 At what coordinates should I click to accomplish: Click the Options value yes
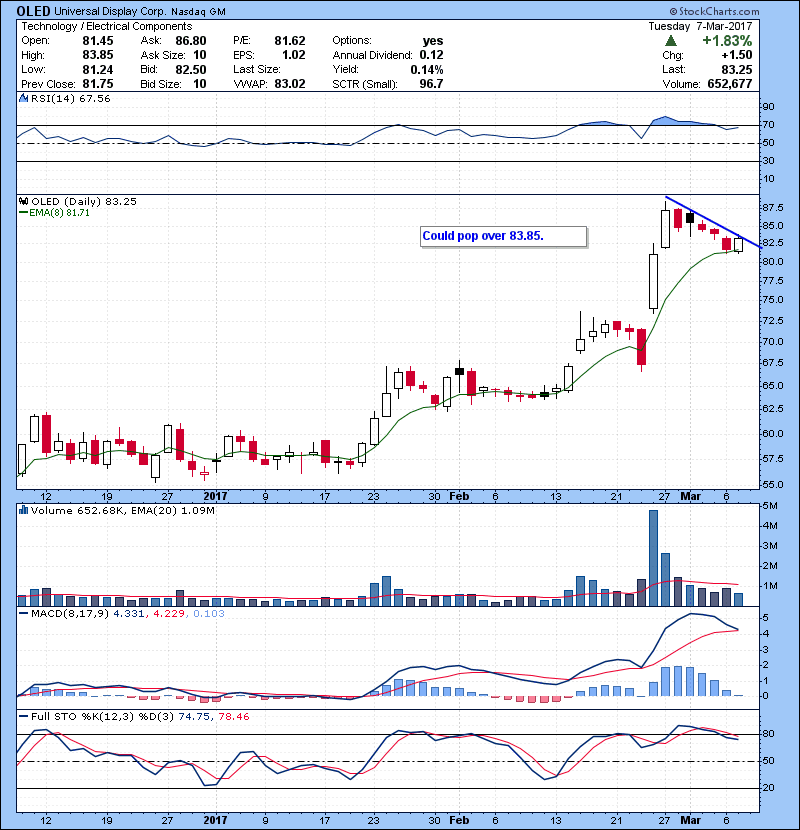pyautogui.click(x=433, y=41)
